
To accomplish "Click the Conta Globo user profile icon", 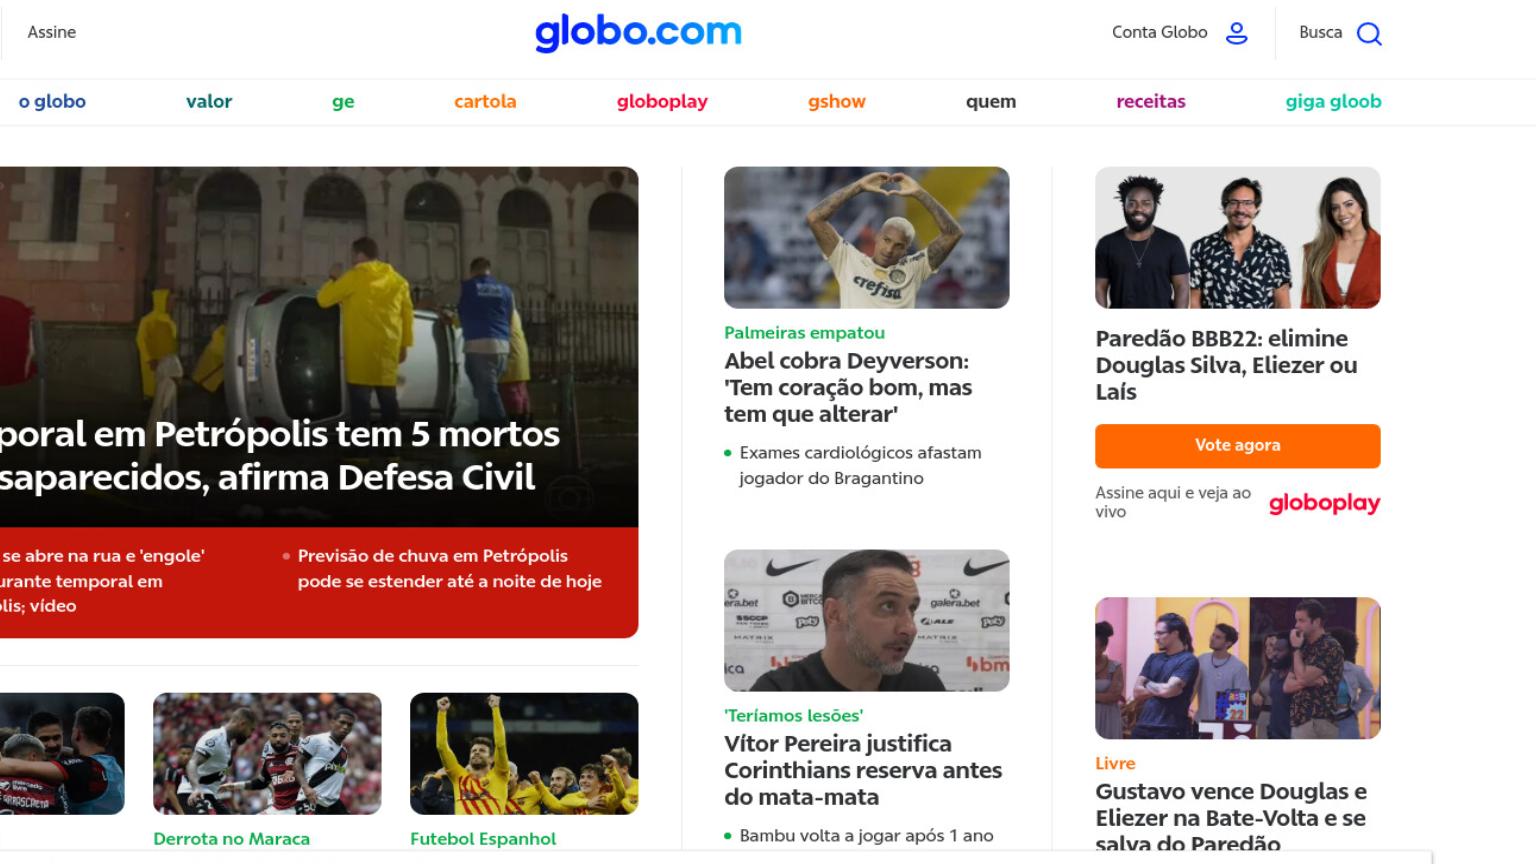I will [1237, 33].
